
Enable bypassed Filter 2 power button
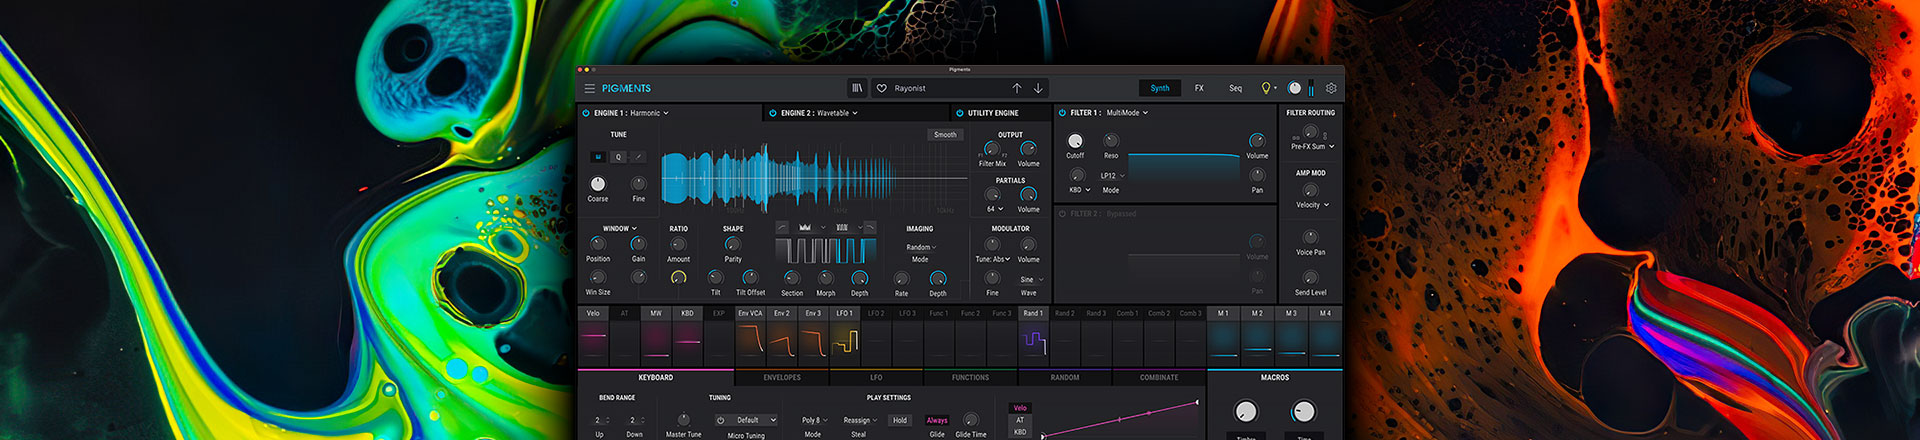click(1062, 214)
